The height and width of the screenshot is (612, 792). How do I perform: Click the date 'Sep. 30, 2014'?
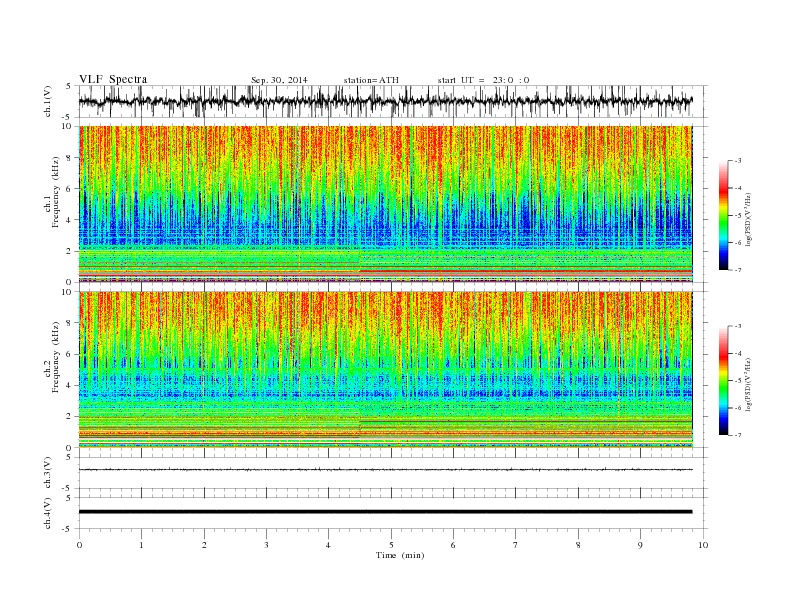click(279, 80)
